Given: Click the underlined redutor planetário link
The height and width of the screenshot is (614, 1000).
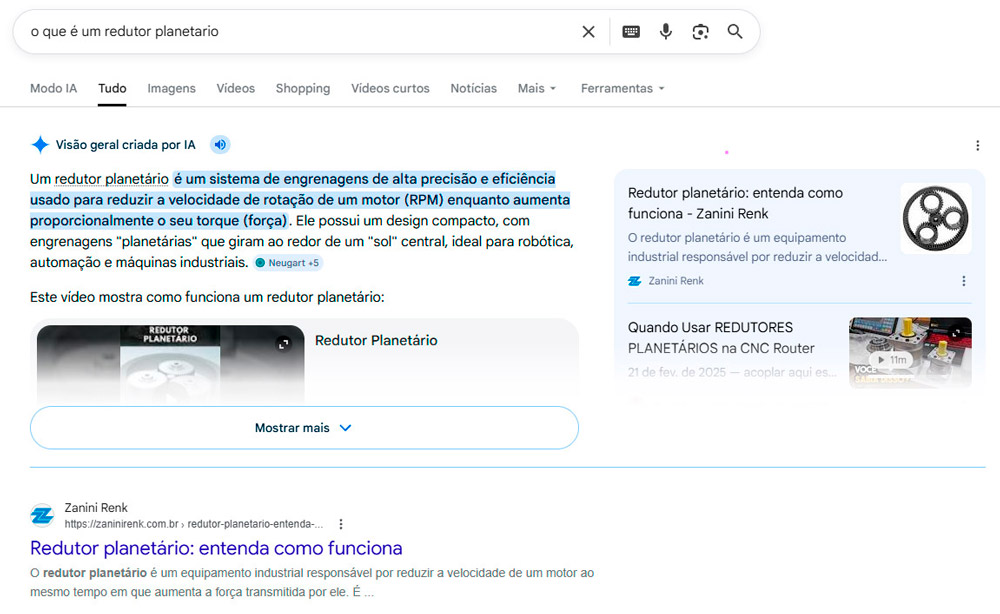Looking at the screenshot, I should coord(112,179).
